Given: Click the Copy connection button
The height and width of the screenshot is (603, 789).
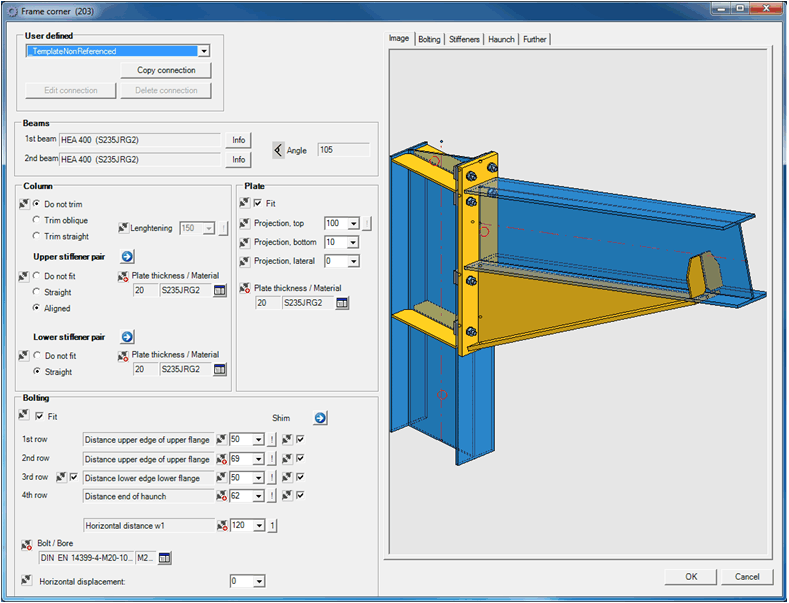Looking at the screenshot, I should pos(166,70).
